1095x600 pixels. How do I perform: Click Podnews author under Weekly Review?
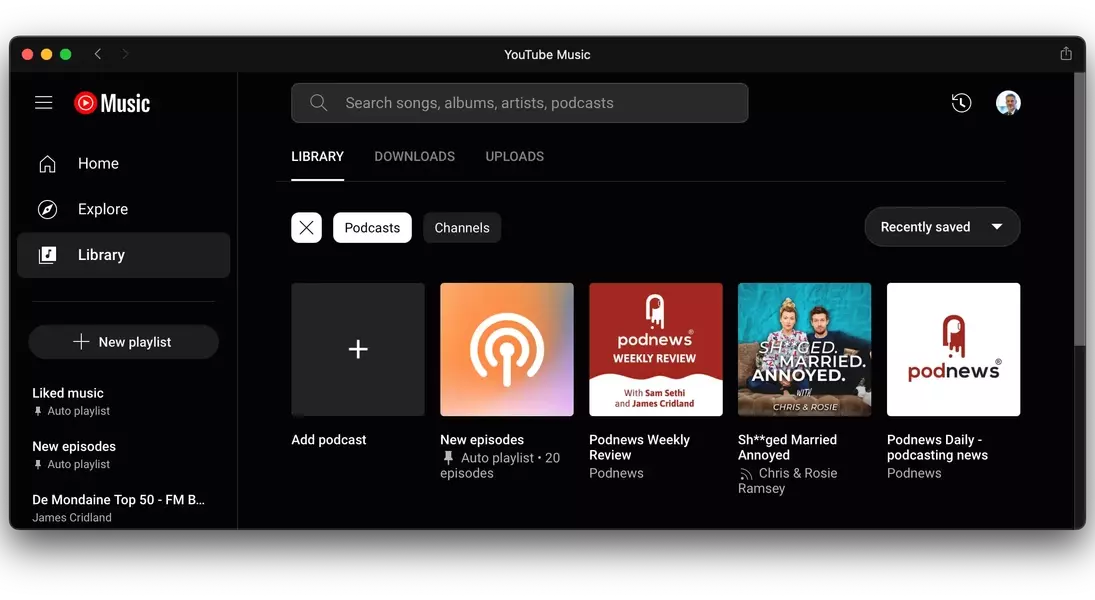tap(617, 473)
